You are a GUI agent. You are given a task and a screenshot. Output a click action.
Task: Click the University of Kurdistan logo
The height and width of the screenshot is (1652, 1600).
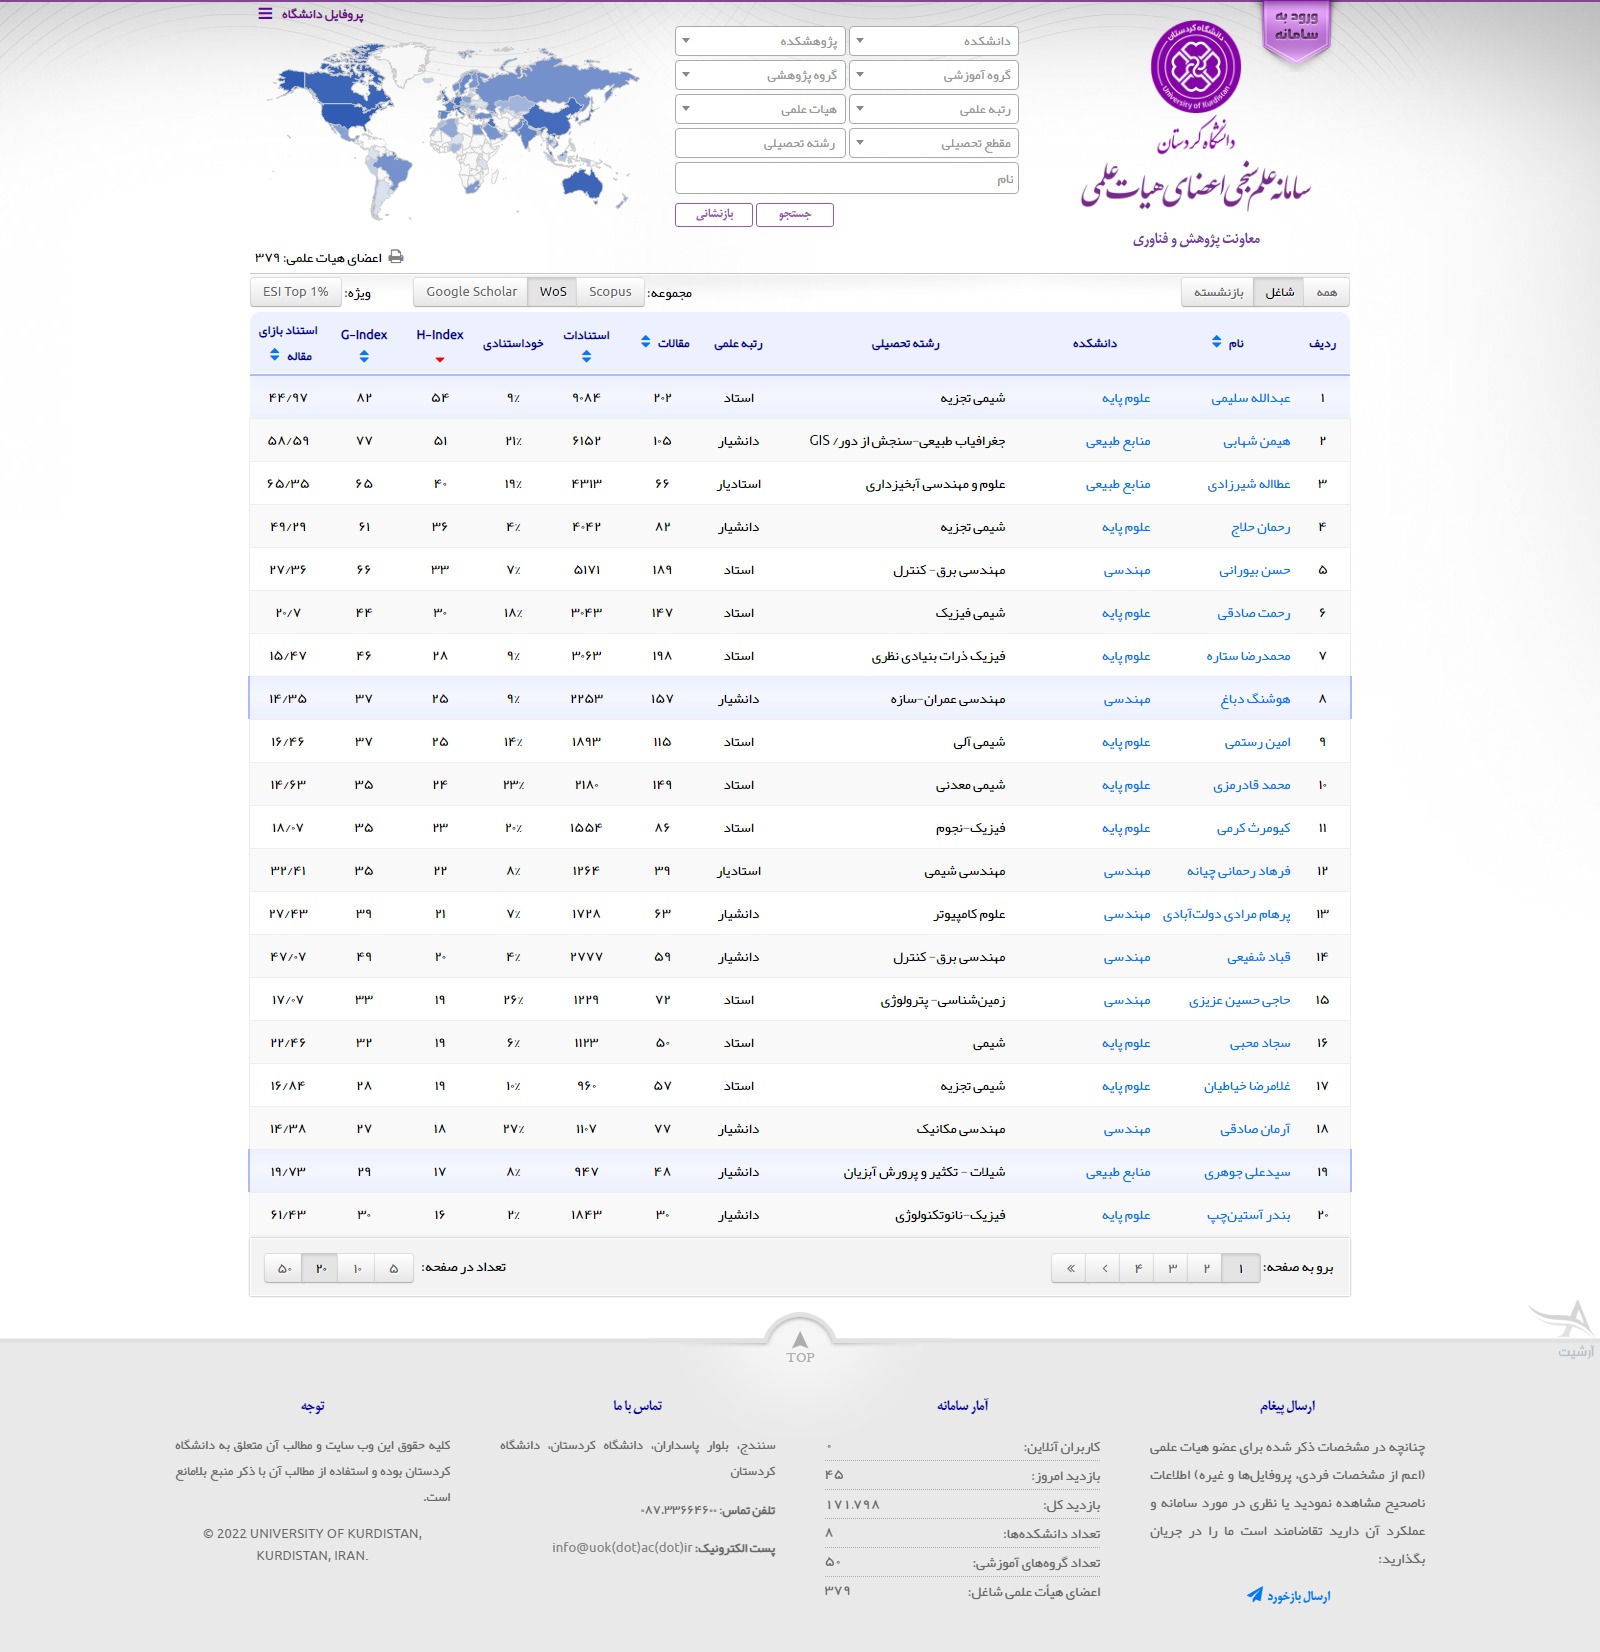click(1195, 67)
